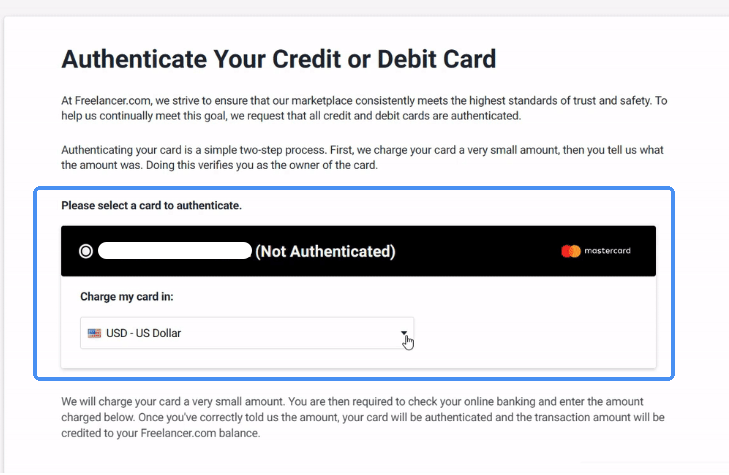
Task: Click the Mastercard circles logo icon
Action: pyautogui.click(x=571, y=251)
